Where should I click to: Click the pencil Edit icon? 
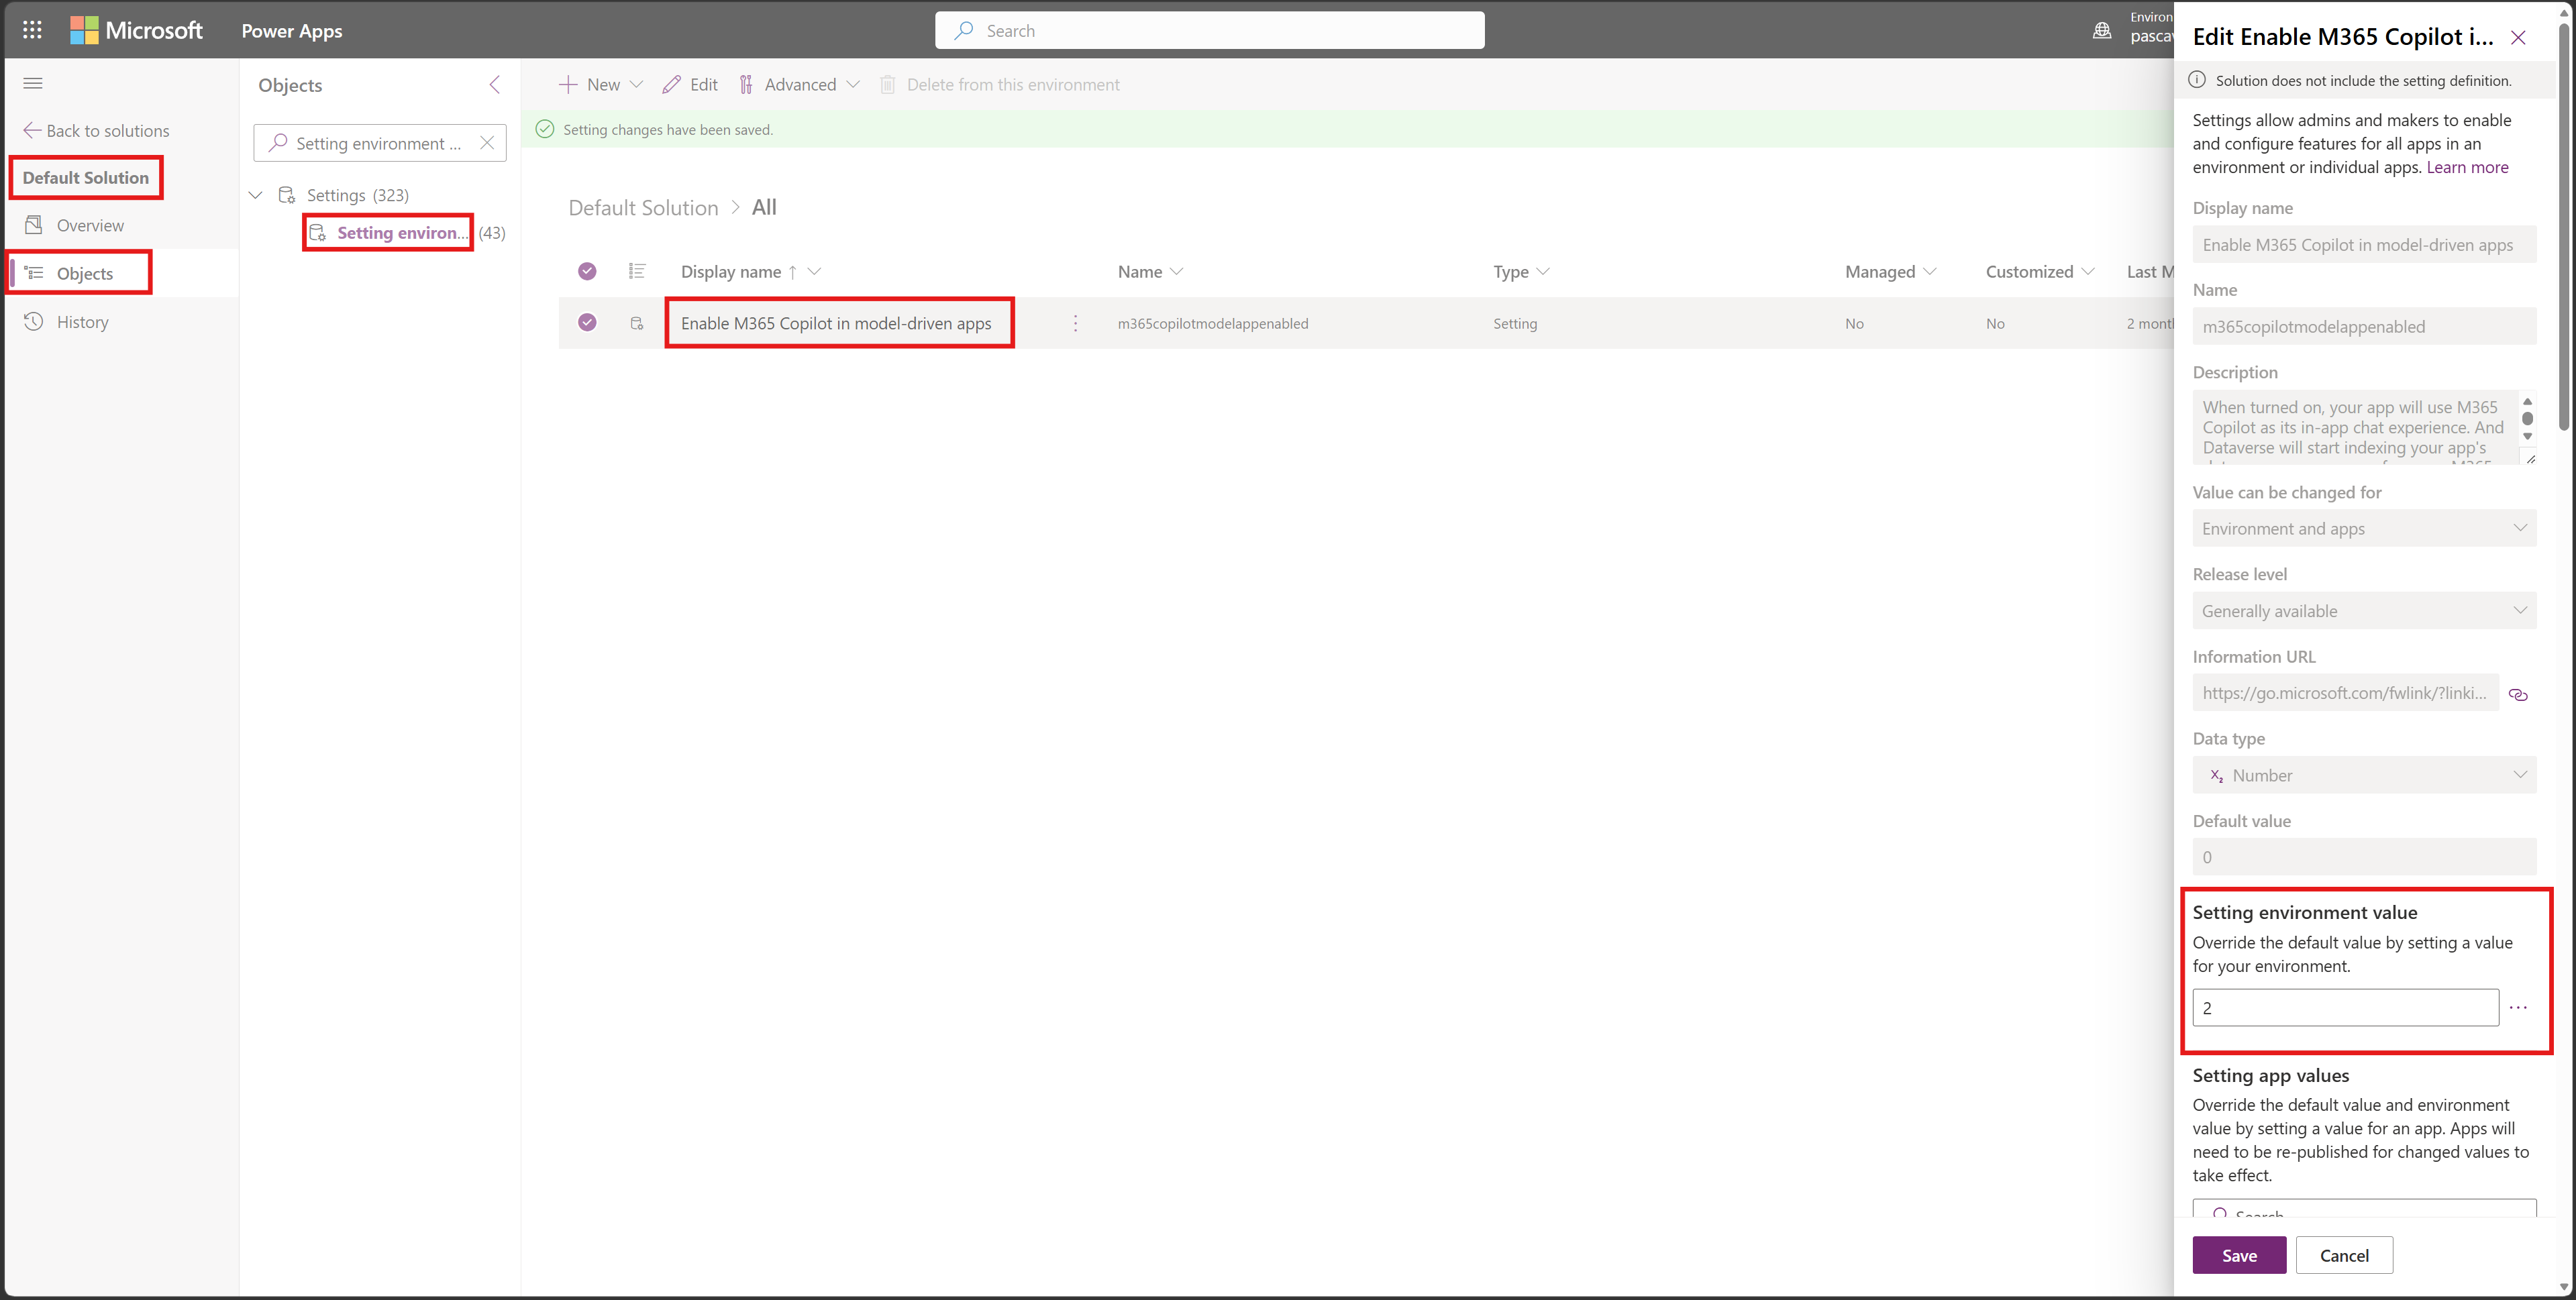tap(672, 85)
